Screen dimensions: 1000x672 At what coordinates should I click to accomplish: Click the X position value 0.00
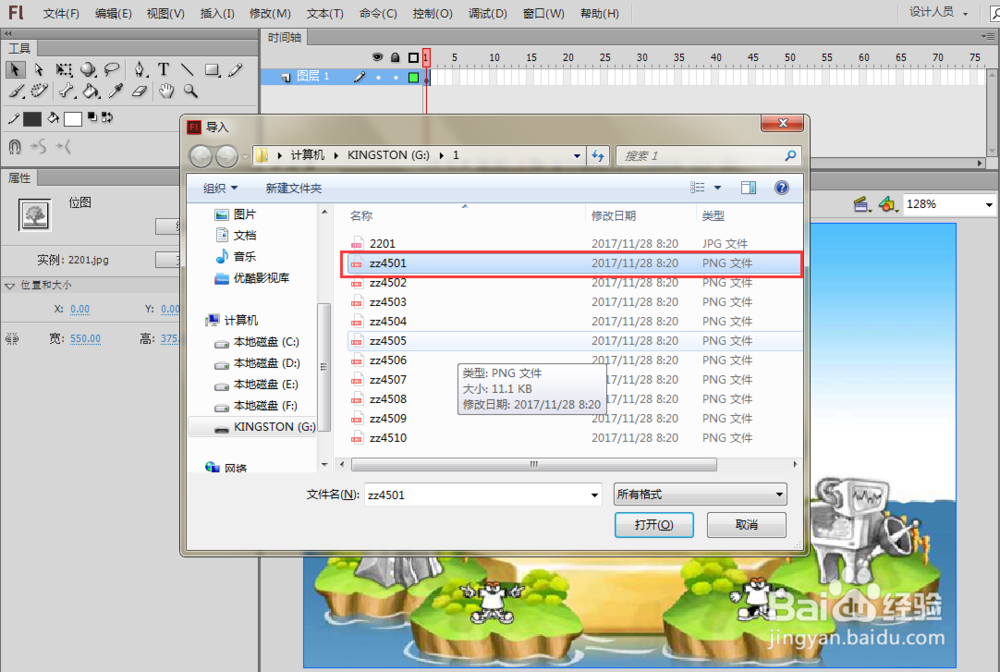[80, 309]
